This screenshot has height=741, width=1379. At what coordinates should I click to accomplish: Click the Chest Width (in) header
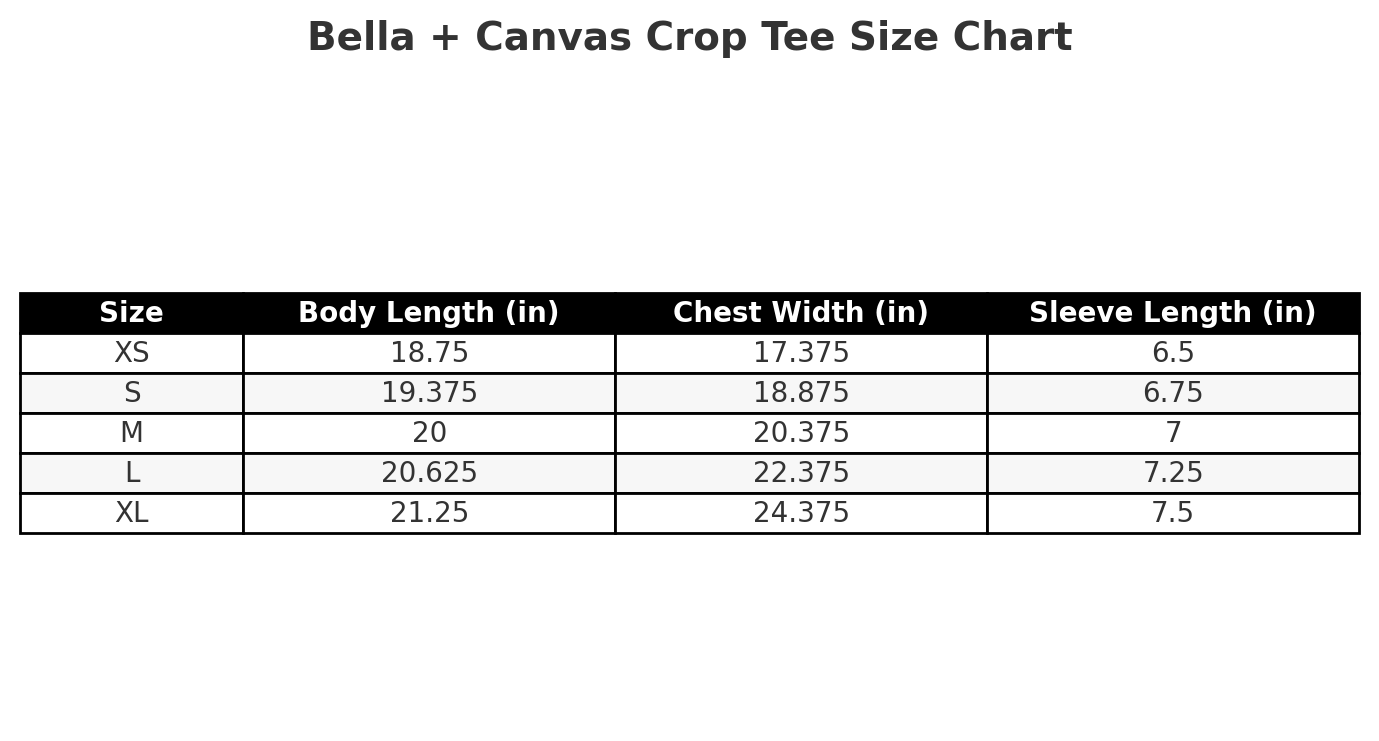coord(801,313)
